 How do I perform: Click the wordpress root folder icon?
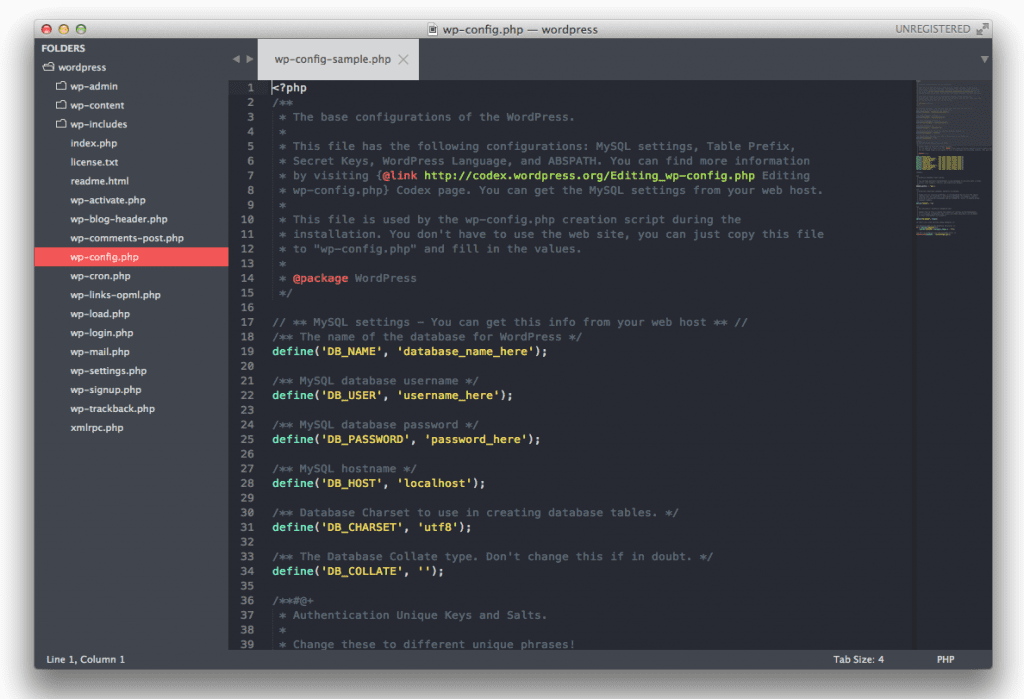[49, 67]
